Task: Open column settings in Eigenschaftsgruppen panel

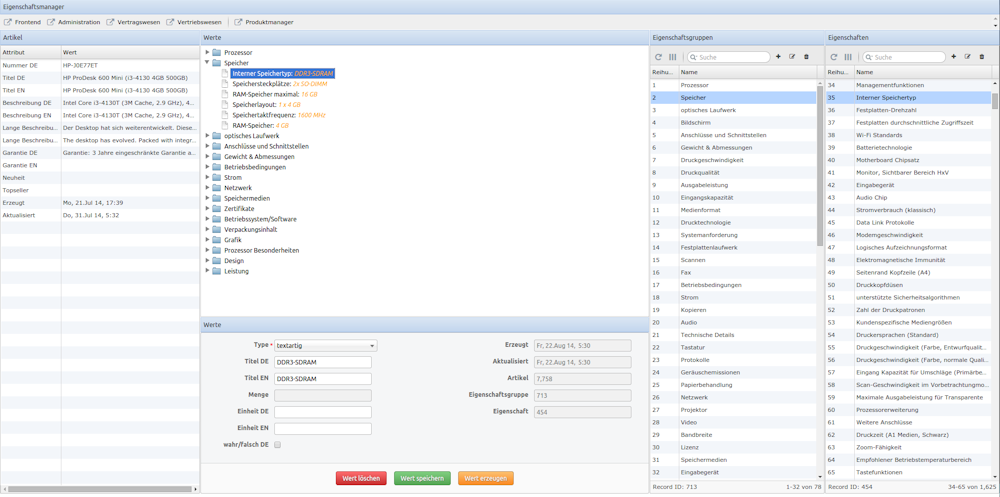Action: pos(672,57)
